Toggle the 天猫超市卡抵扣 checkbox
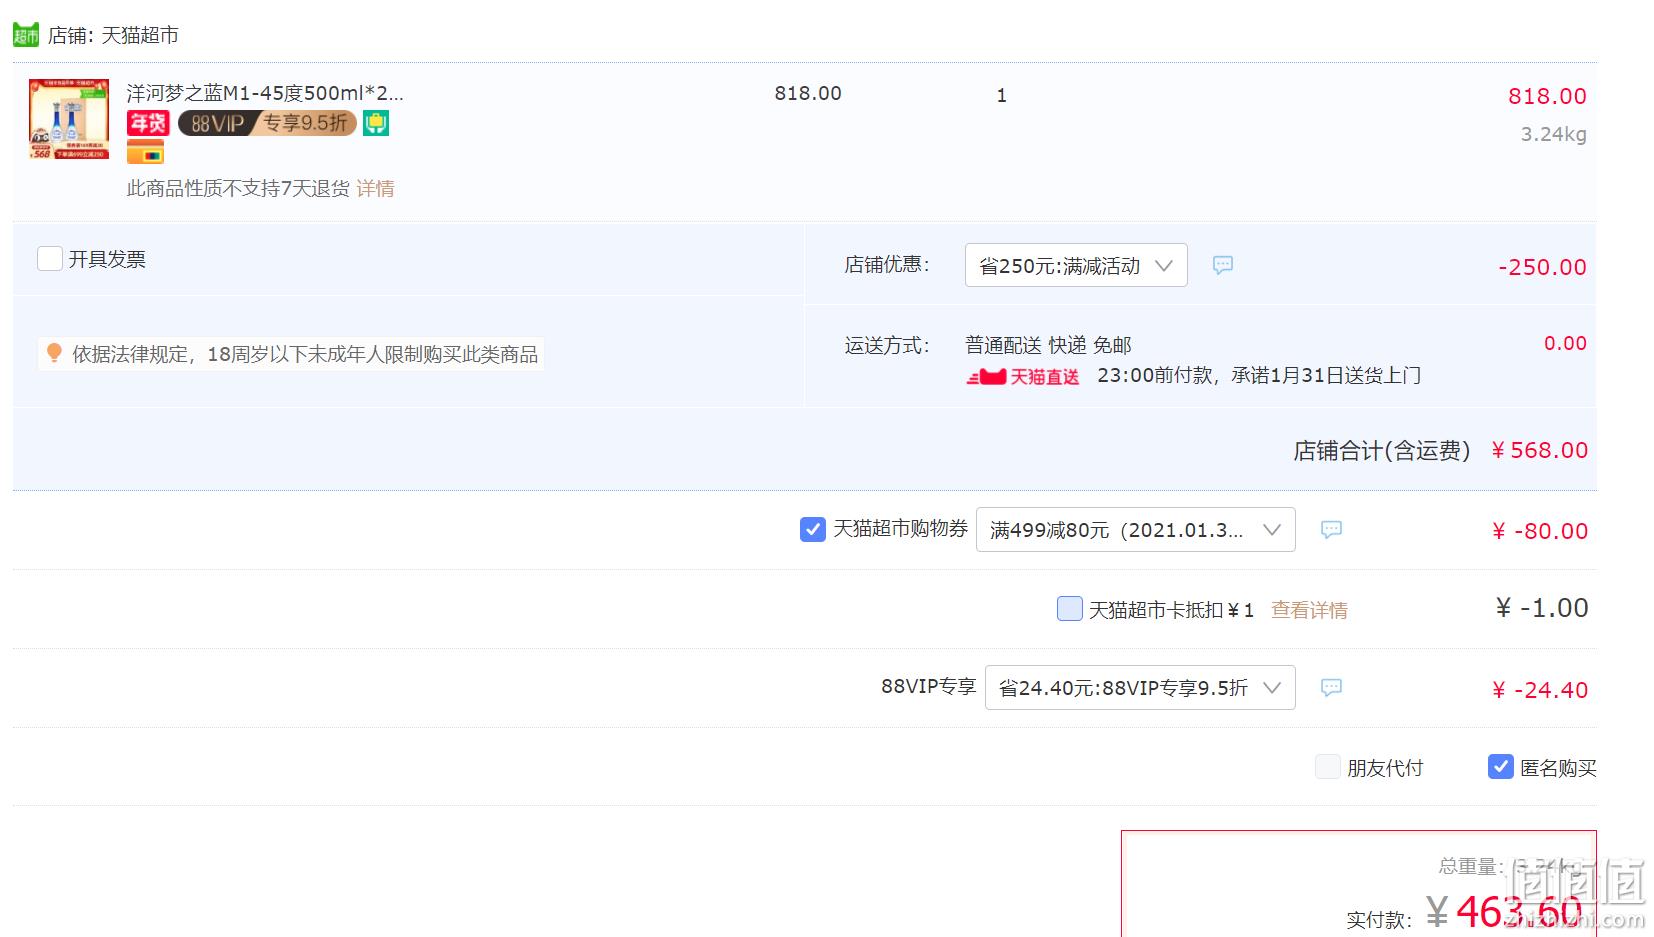Image resolution: width=1654 pixels, height=937 pixels. pos(1069,608)
